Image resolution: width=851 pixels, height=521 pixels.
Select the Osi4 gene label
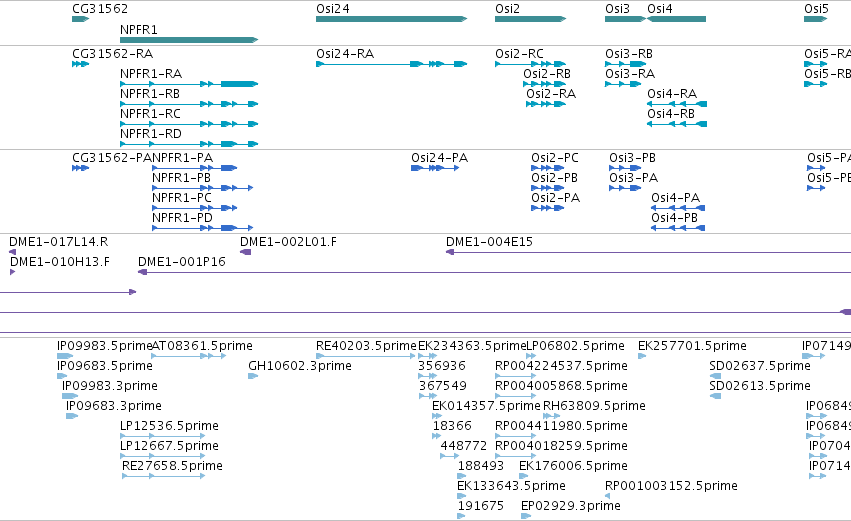pyautogui.click(x=660, y=9)
